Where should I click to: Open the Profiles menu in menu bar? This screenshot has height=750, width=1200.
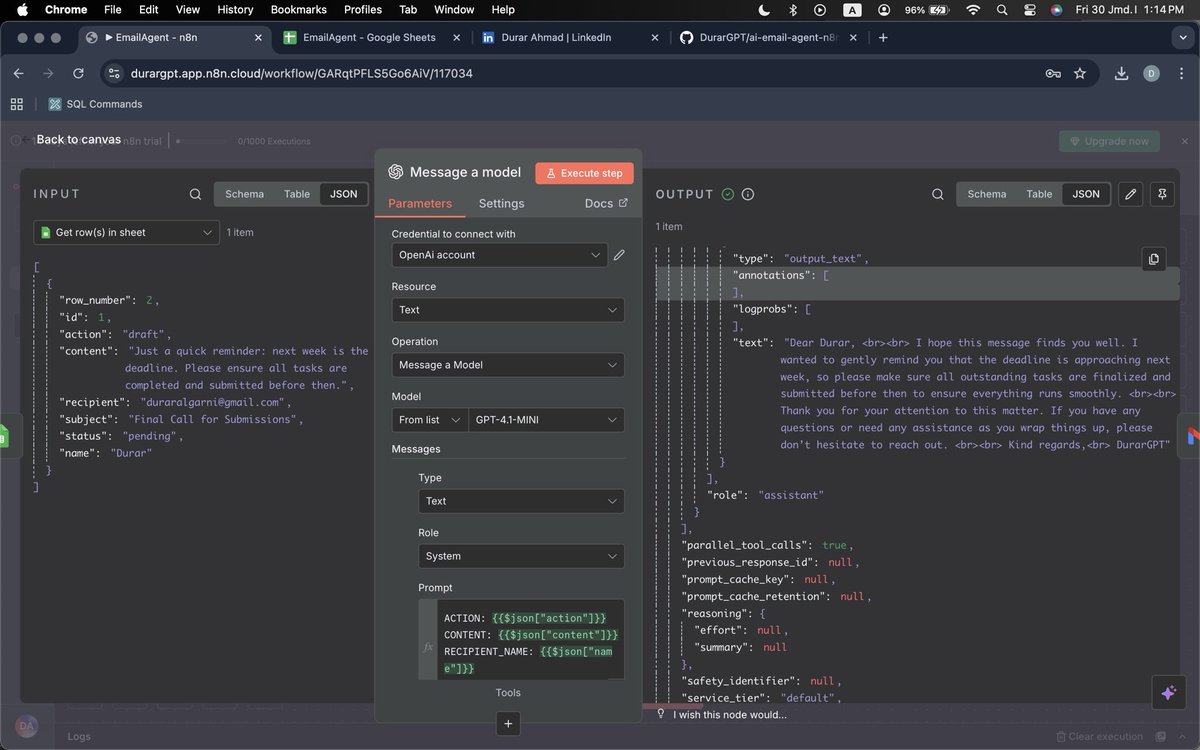tap(363, 9)
